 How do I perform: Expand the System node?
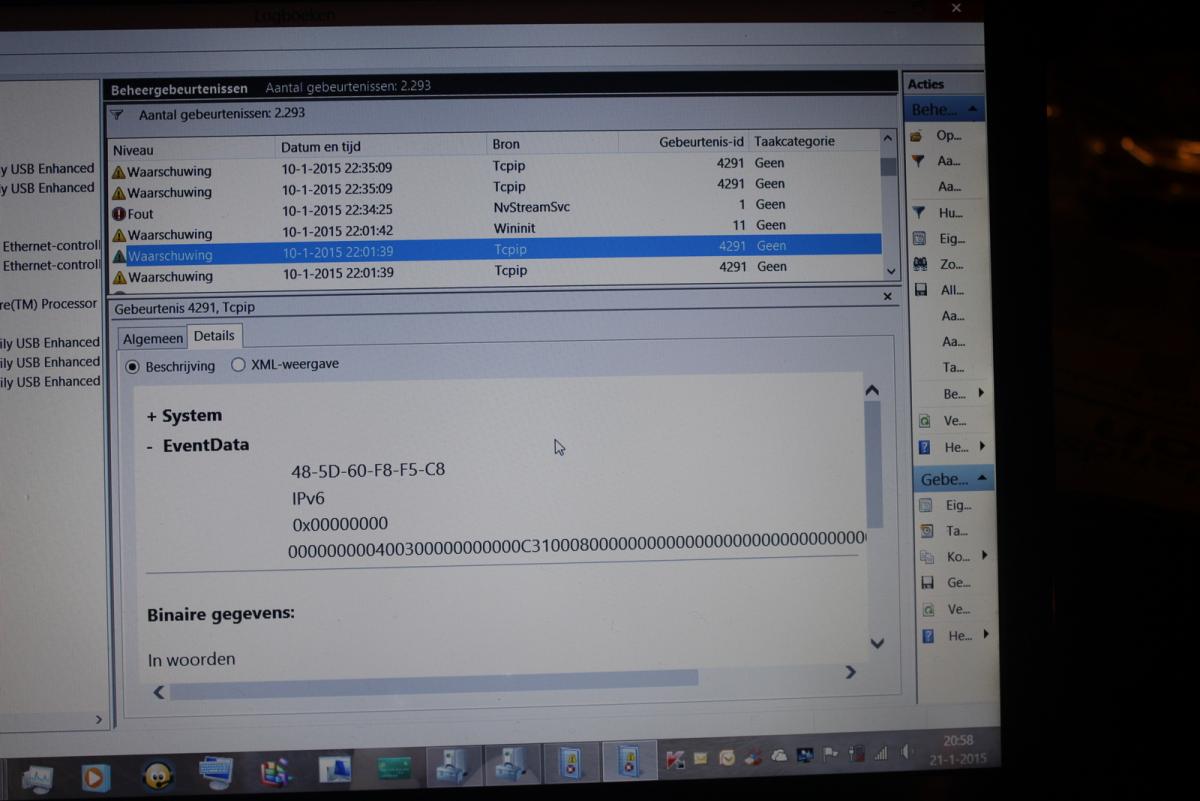[151, 416]
